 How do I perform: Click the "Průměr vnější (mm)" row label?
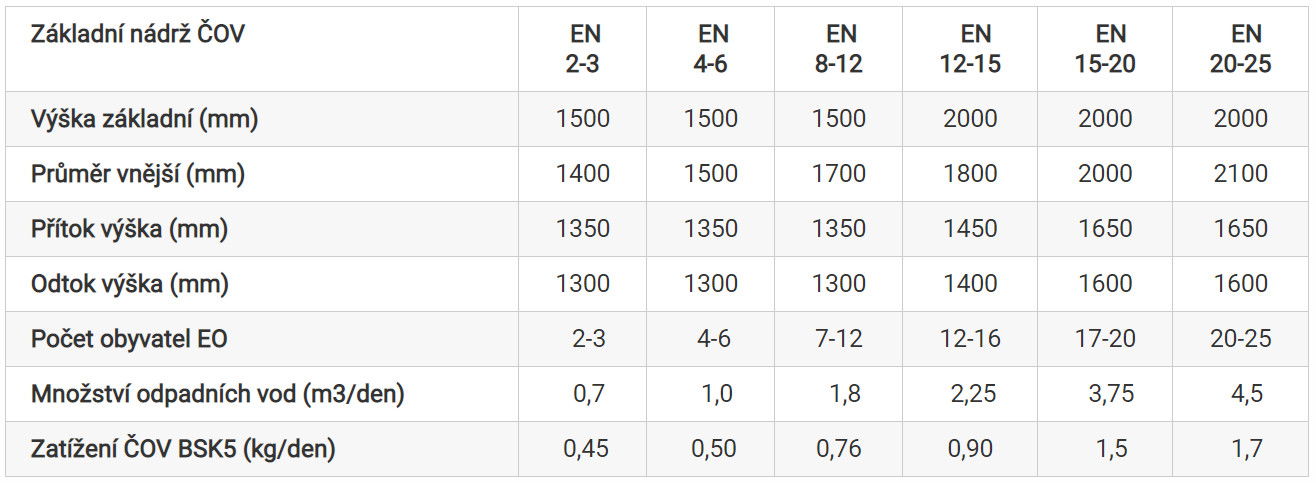[x=138, y=174]
